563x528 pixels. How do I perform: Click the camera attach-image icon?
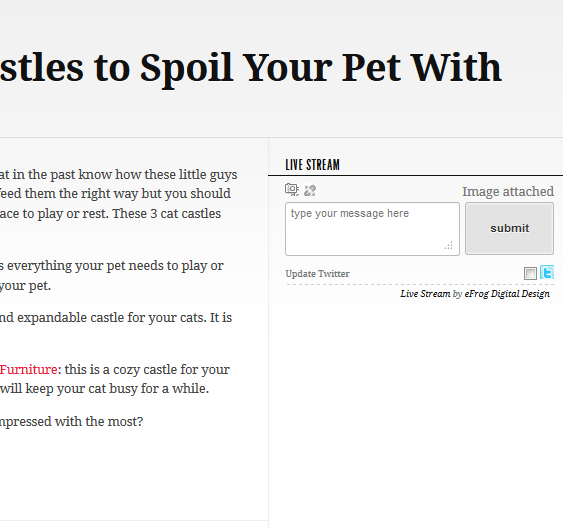292,190
